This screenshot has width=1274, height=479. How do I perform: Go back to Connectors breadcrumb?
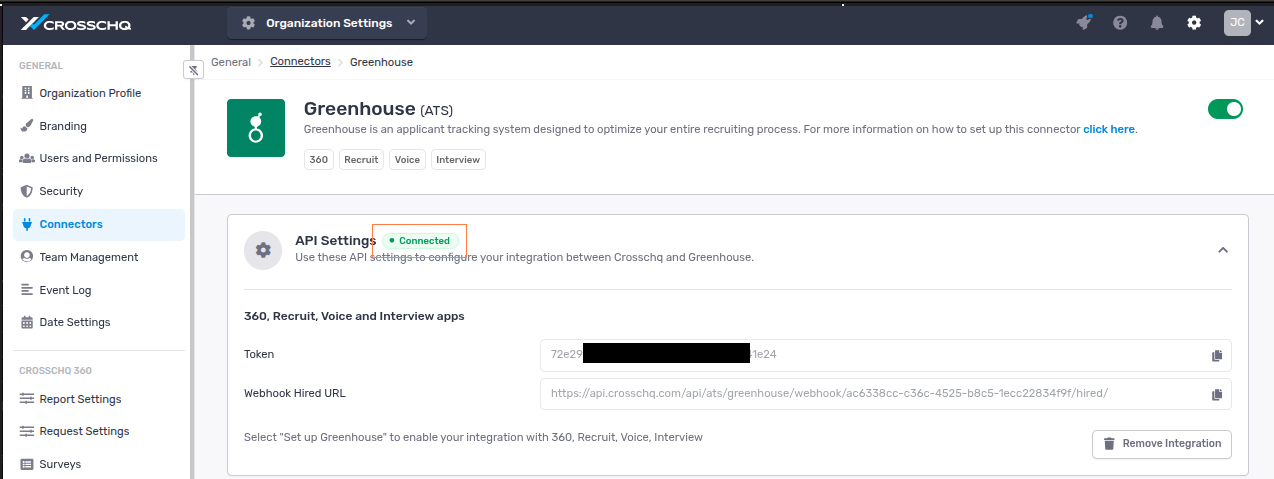300,62
